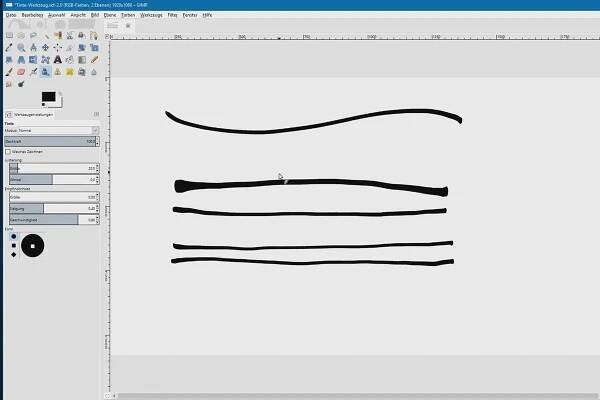Click the Deckkraft spinner arrows

(x=97, y=141)
